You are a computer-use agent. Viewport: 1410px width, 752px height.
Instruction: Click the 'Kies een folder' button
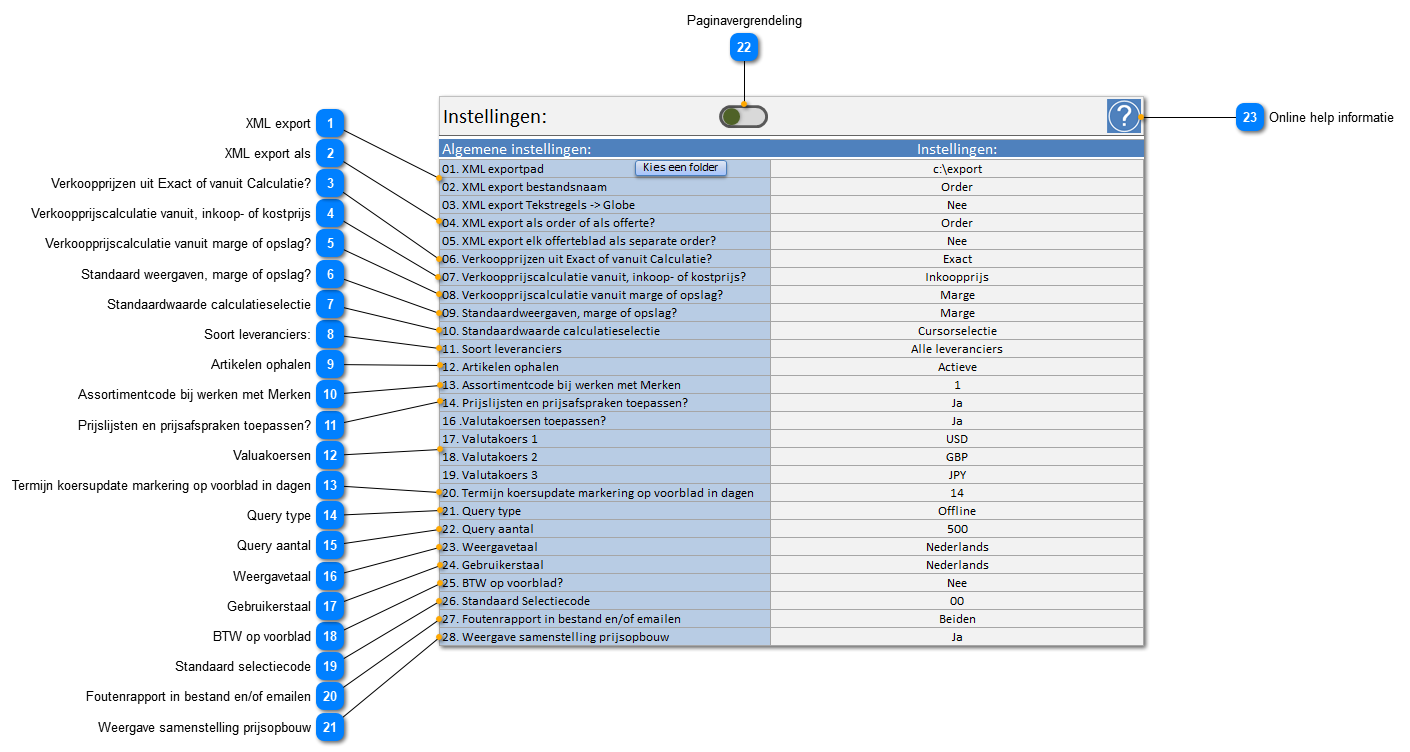pyautogui.click(x=680, y=168)
